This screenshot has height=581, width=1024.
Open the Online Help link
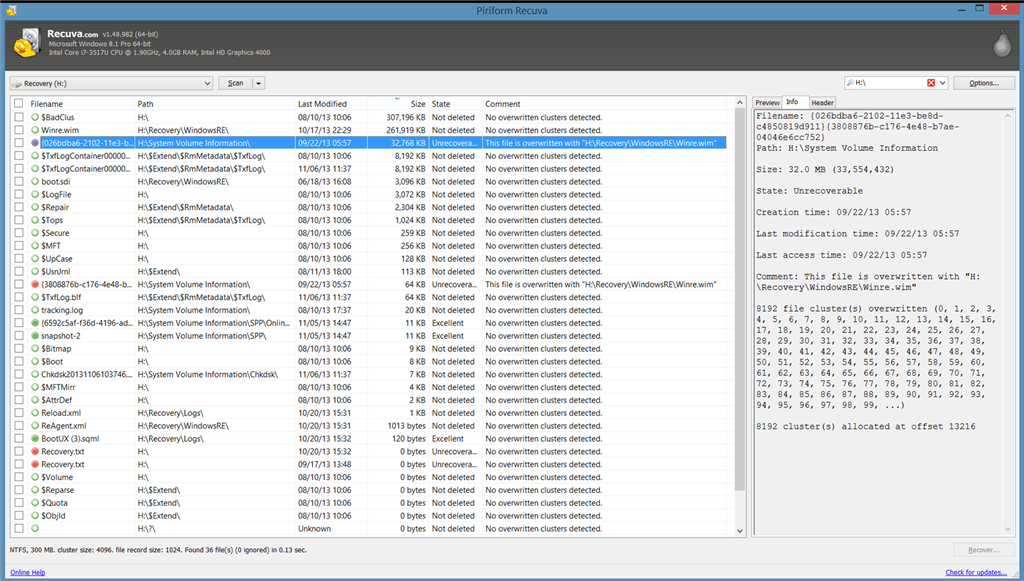tap(27, 573)
